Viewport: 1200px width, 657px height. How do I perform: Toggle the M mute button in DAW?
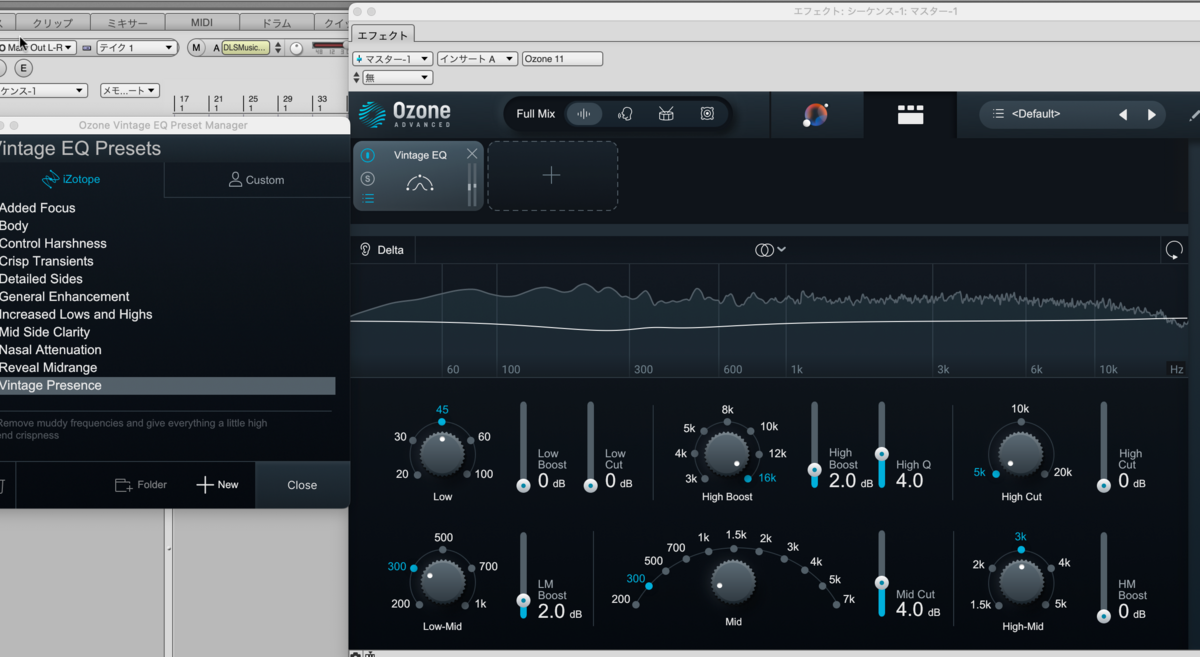(196, 48)
